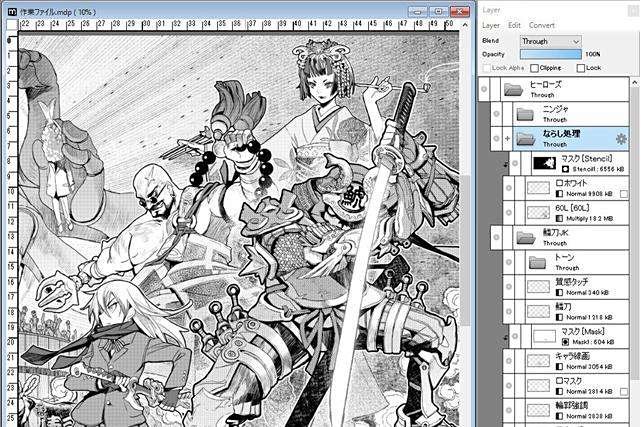This screenshot has height=427, width=641.
Task: Click the color tag box of ホワイト layer
Action: tap(624, 194)
